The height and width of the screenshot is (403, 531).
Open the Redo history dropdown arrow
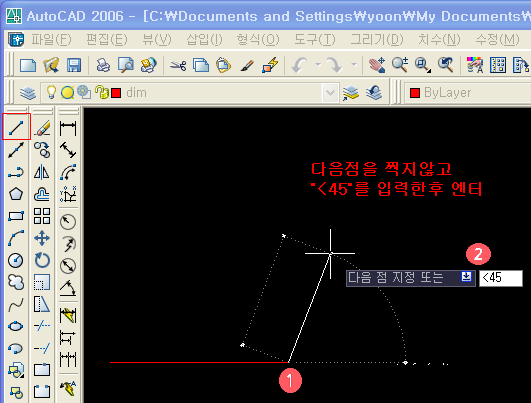pyautogui.click(x=354, y=64)
